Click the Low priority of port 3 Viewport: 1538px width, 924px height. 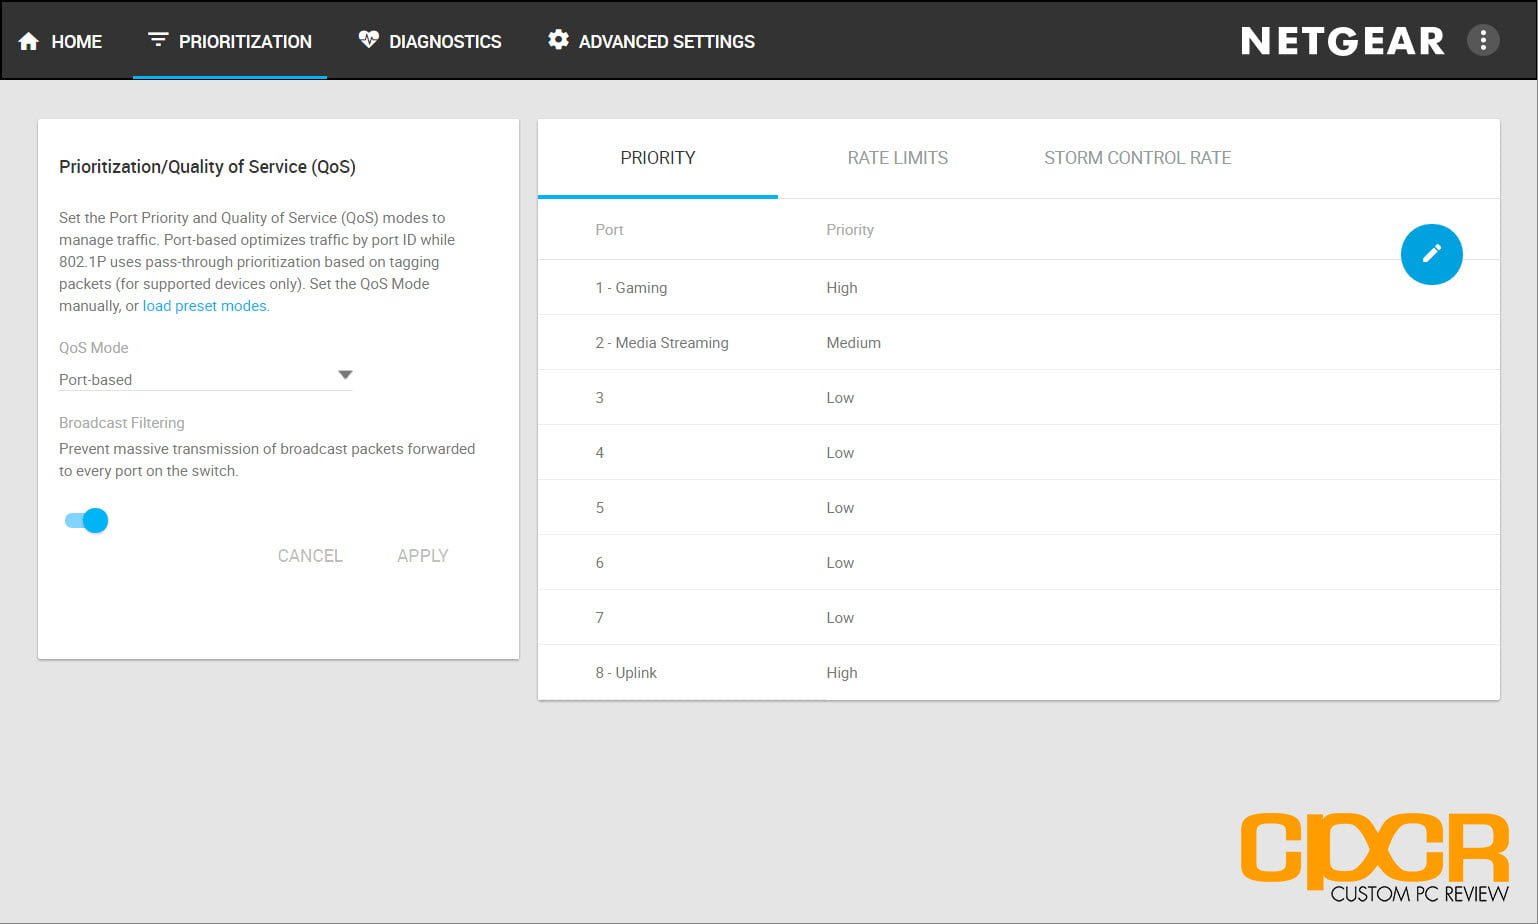pos(840,398)
